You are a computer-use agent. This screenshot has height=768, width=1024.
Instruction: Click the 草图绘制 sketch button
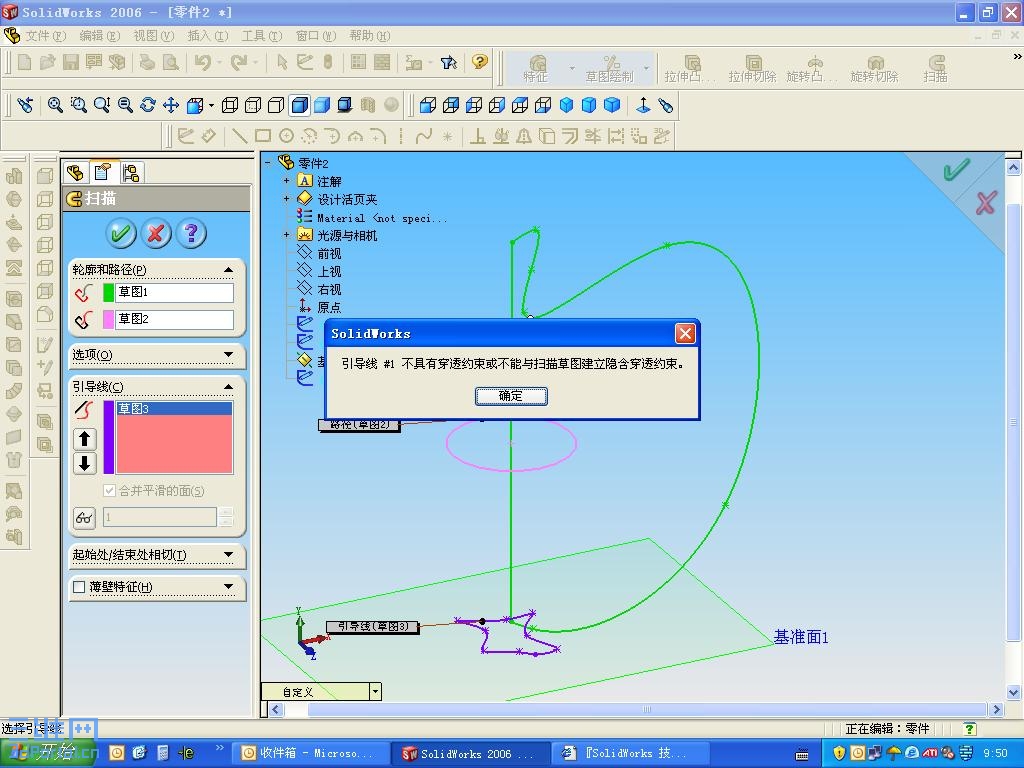pos(609,69)
